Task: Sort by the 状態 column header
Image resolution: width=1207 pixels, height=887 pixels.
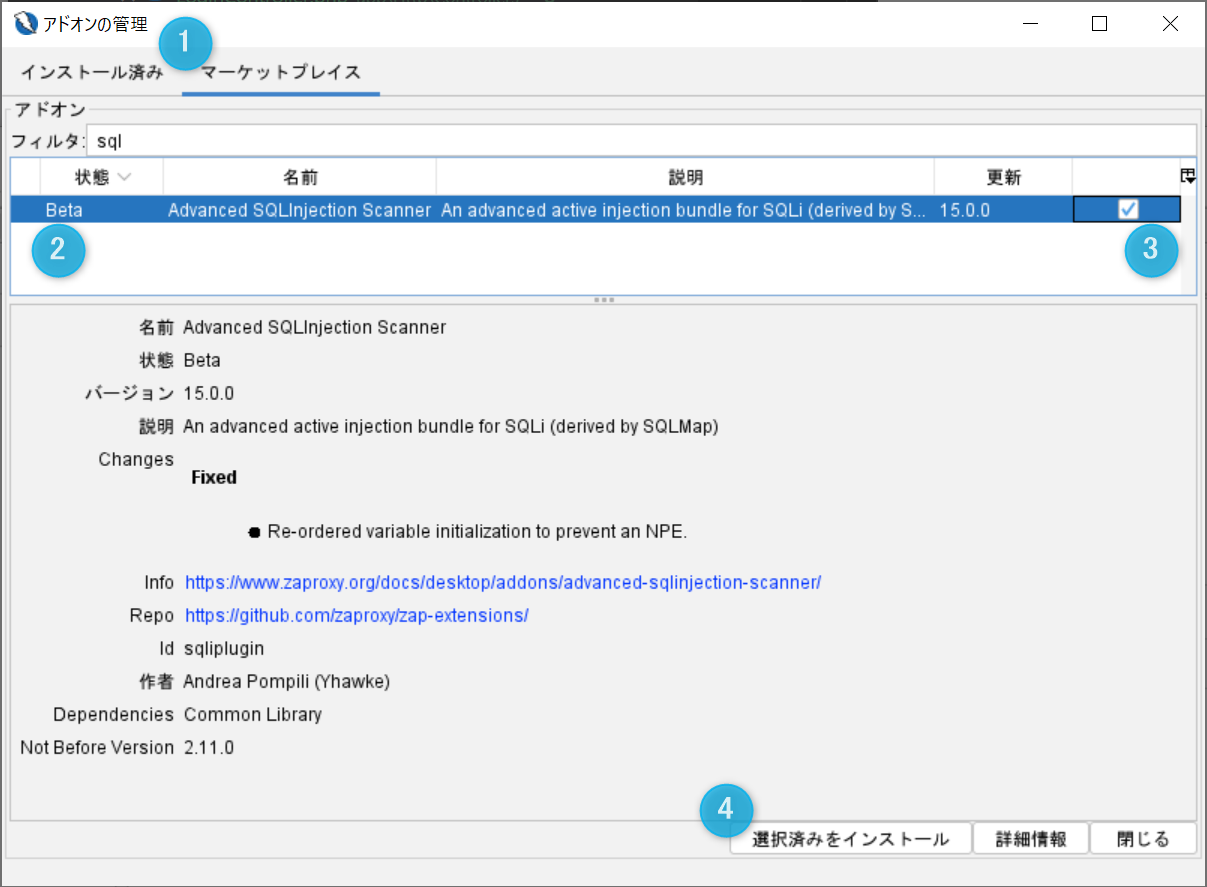Action: 103,177
